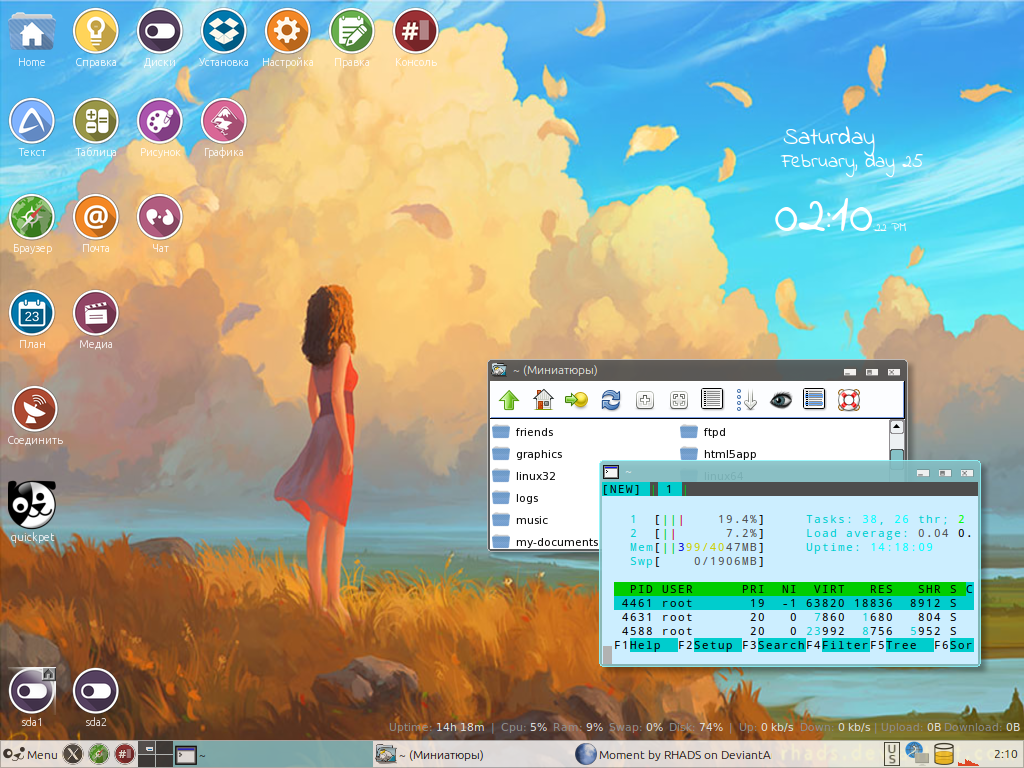Viewport: 1024px width, 768px height.
Task: Toggle hidden files eye icon in file manager
Action: click(x=780, y=400)
